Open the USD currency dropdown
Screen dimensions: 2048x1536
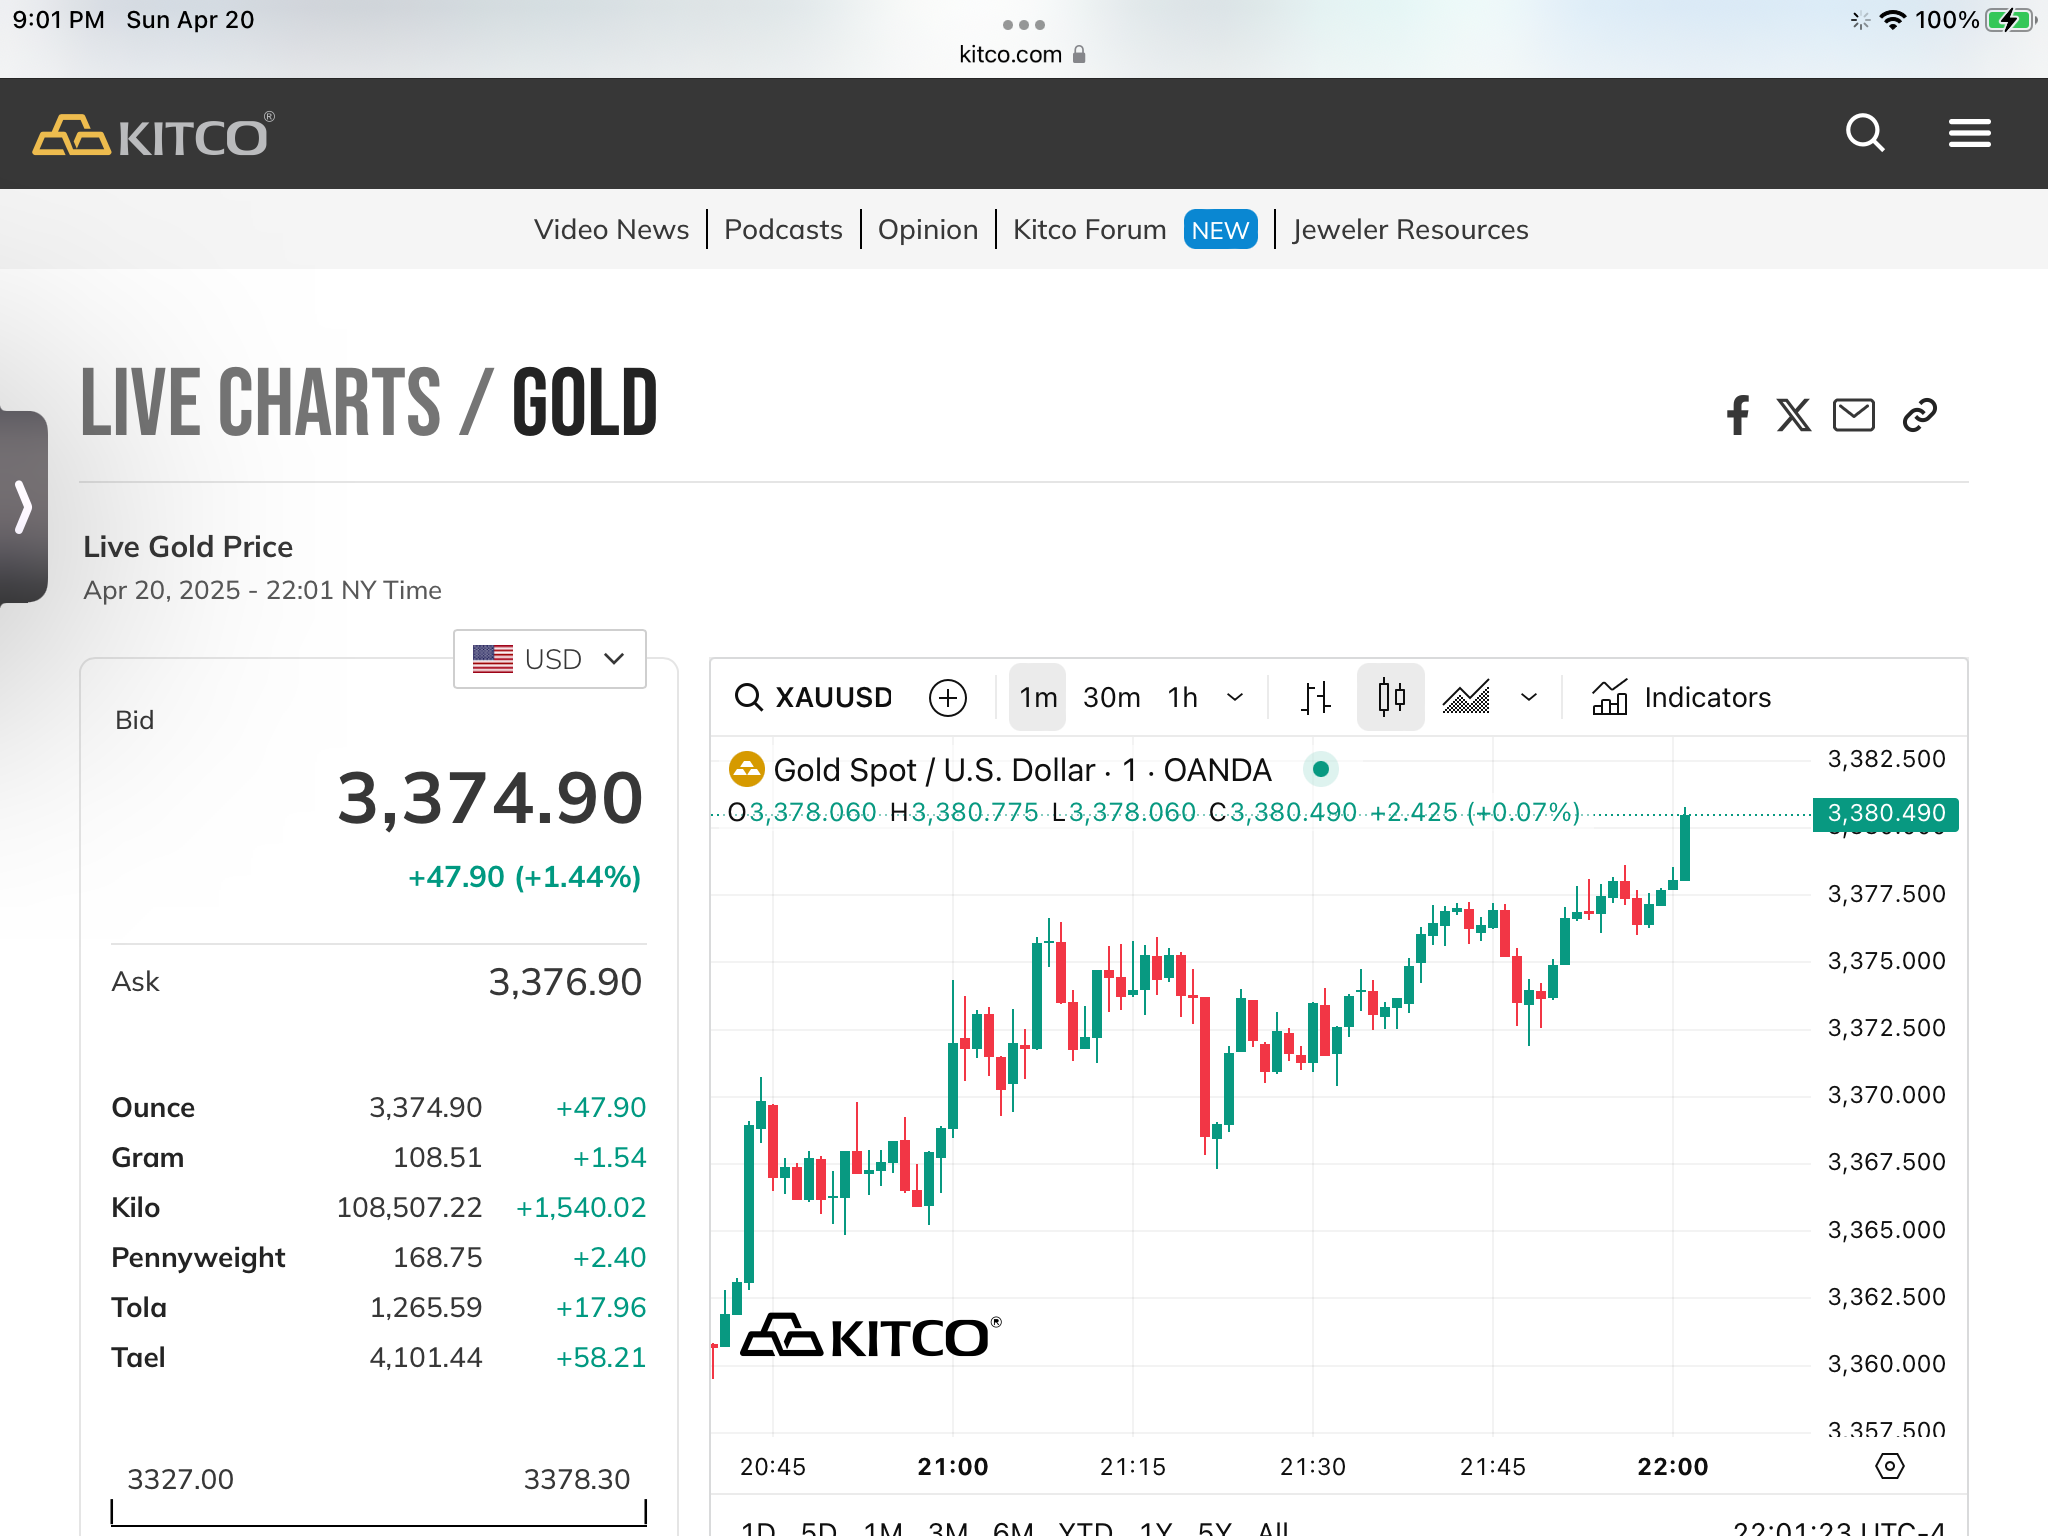[x=550, y=659]
